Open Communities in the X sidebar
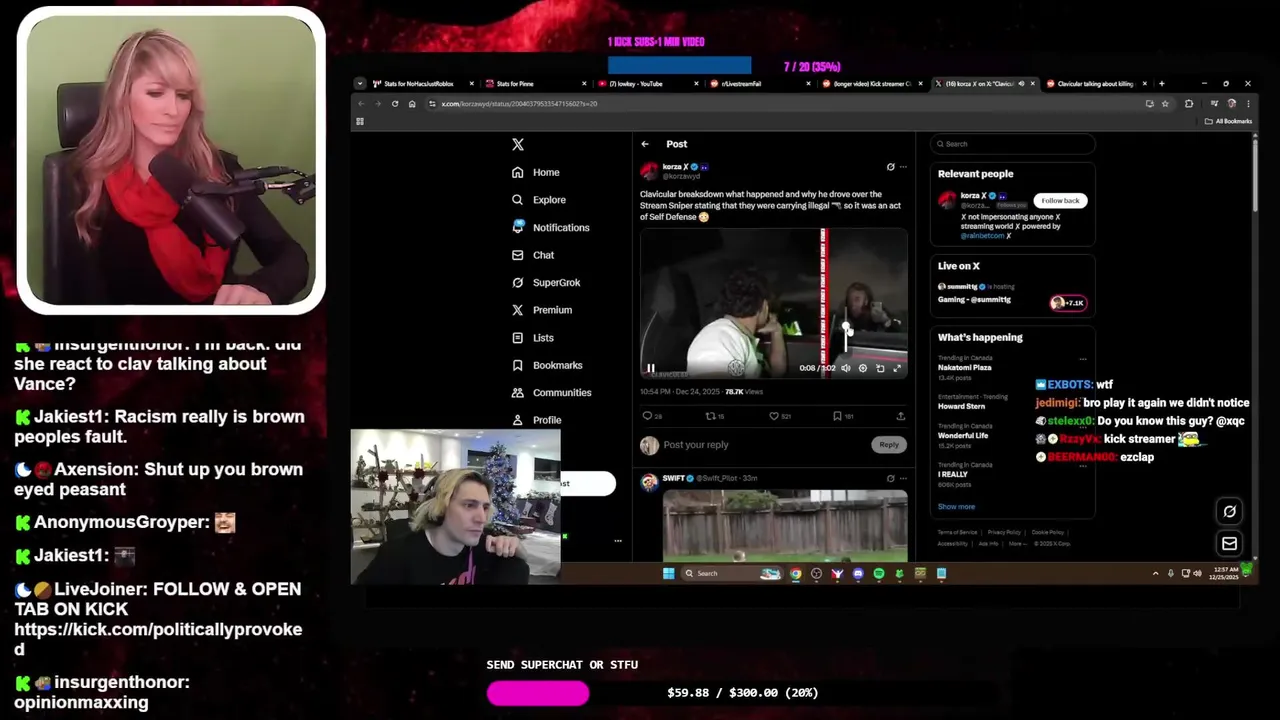This screenshot has height=720, width=1280. click(551, 393)
